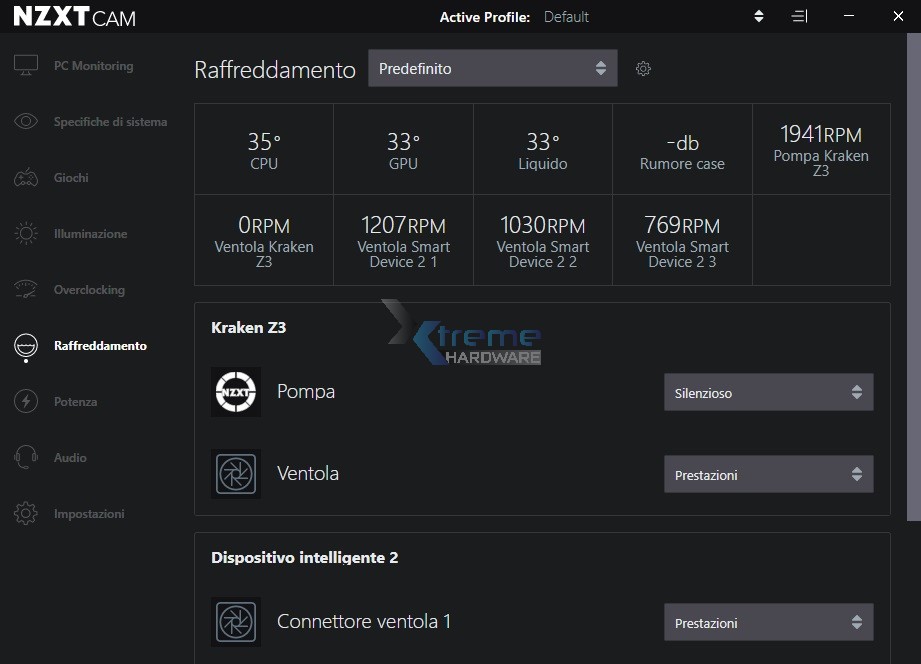This screenshot has height=664, width=921.
Task: Expand the Kraken Ventola Prestazioni dropdown
Action: (768, 475)
